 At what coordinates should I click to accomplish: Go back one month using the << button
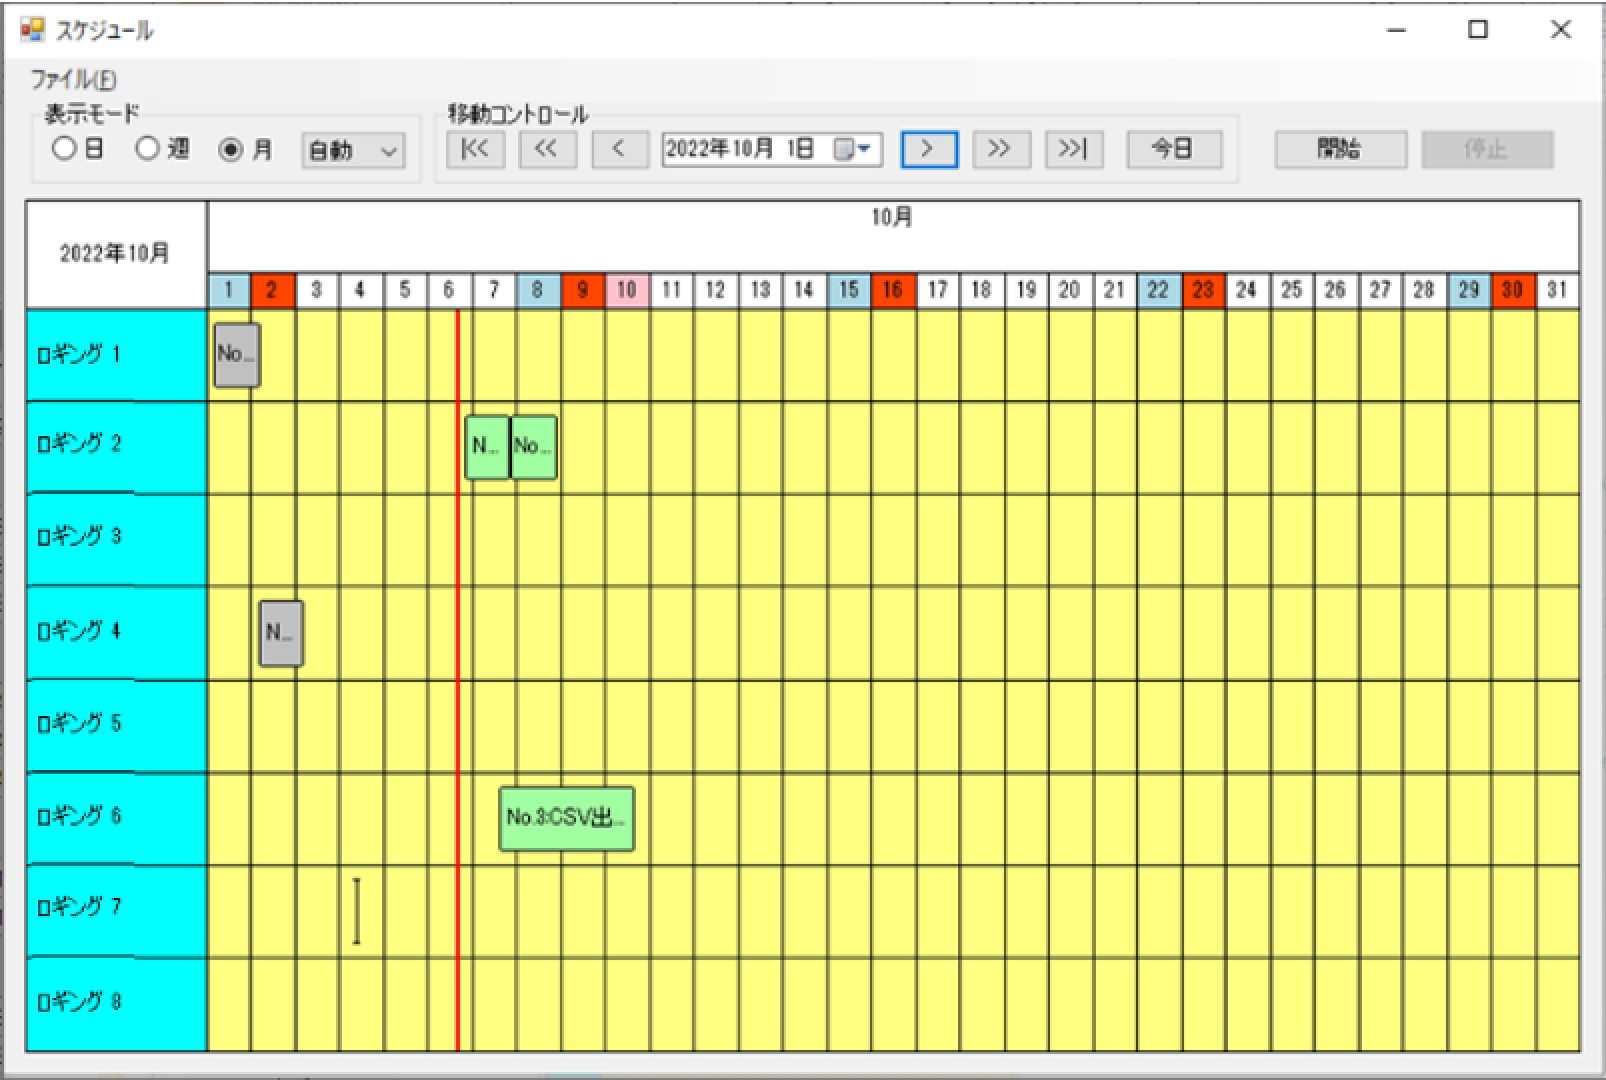[548, 150]
